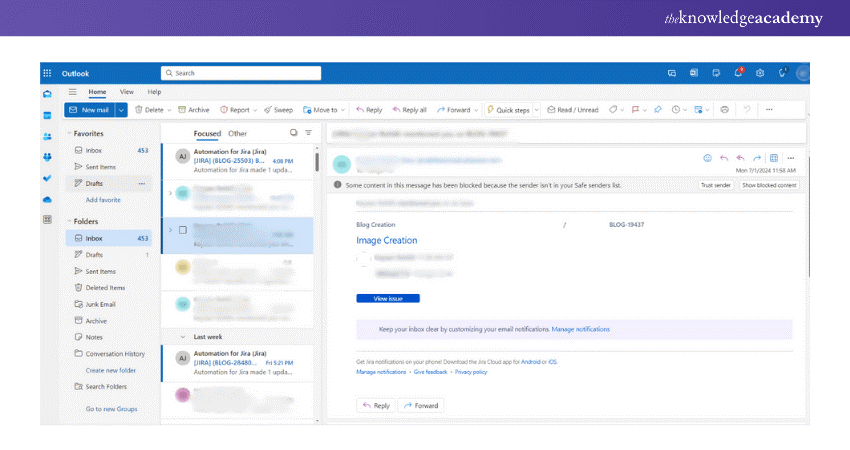
Task: Open the View ribbon tab
Action: click(x=127, y=91)
